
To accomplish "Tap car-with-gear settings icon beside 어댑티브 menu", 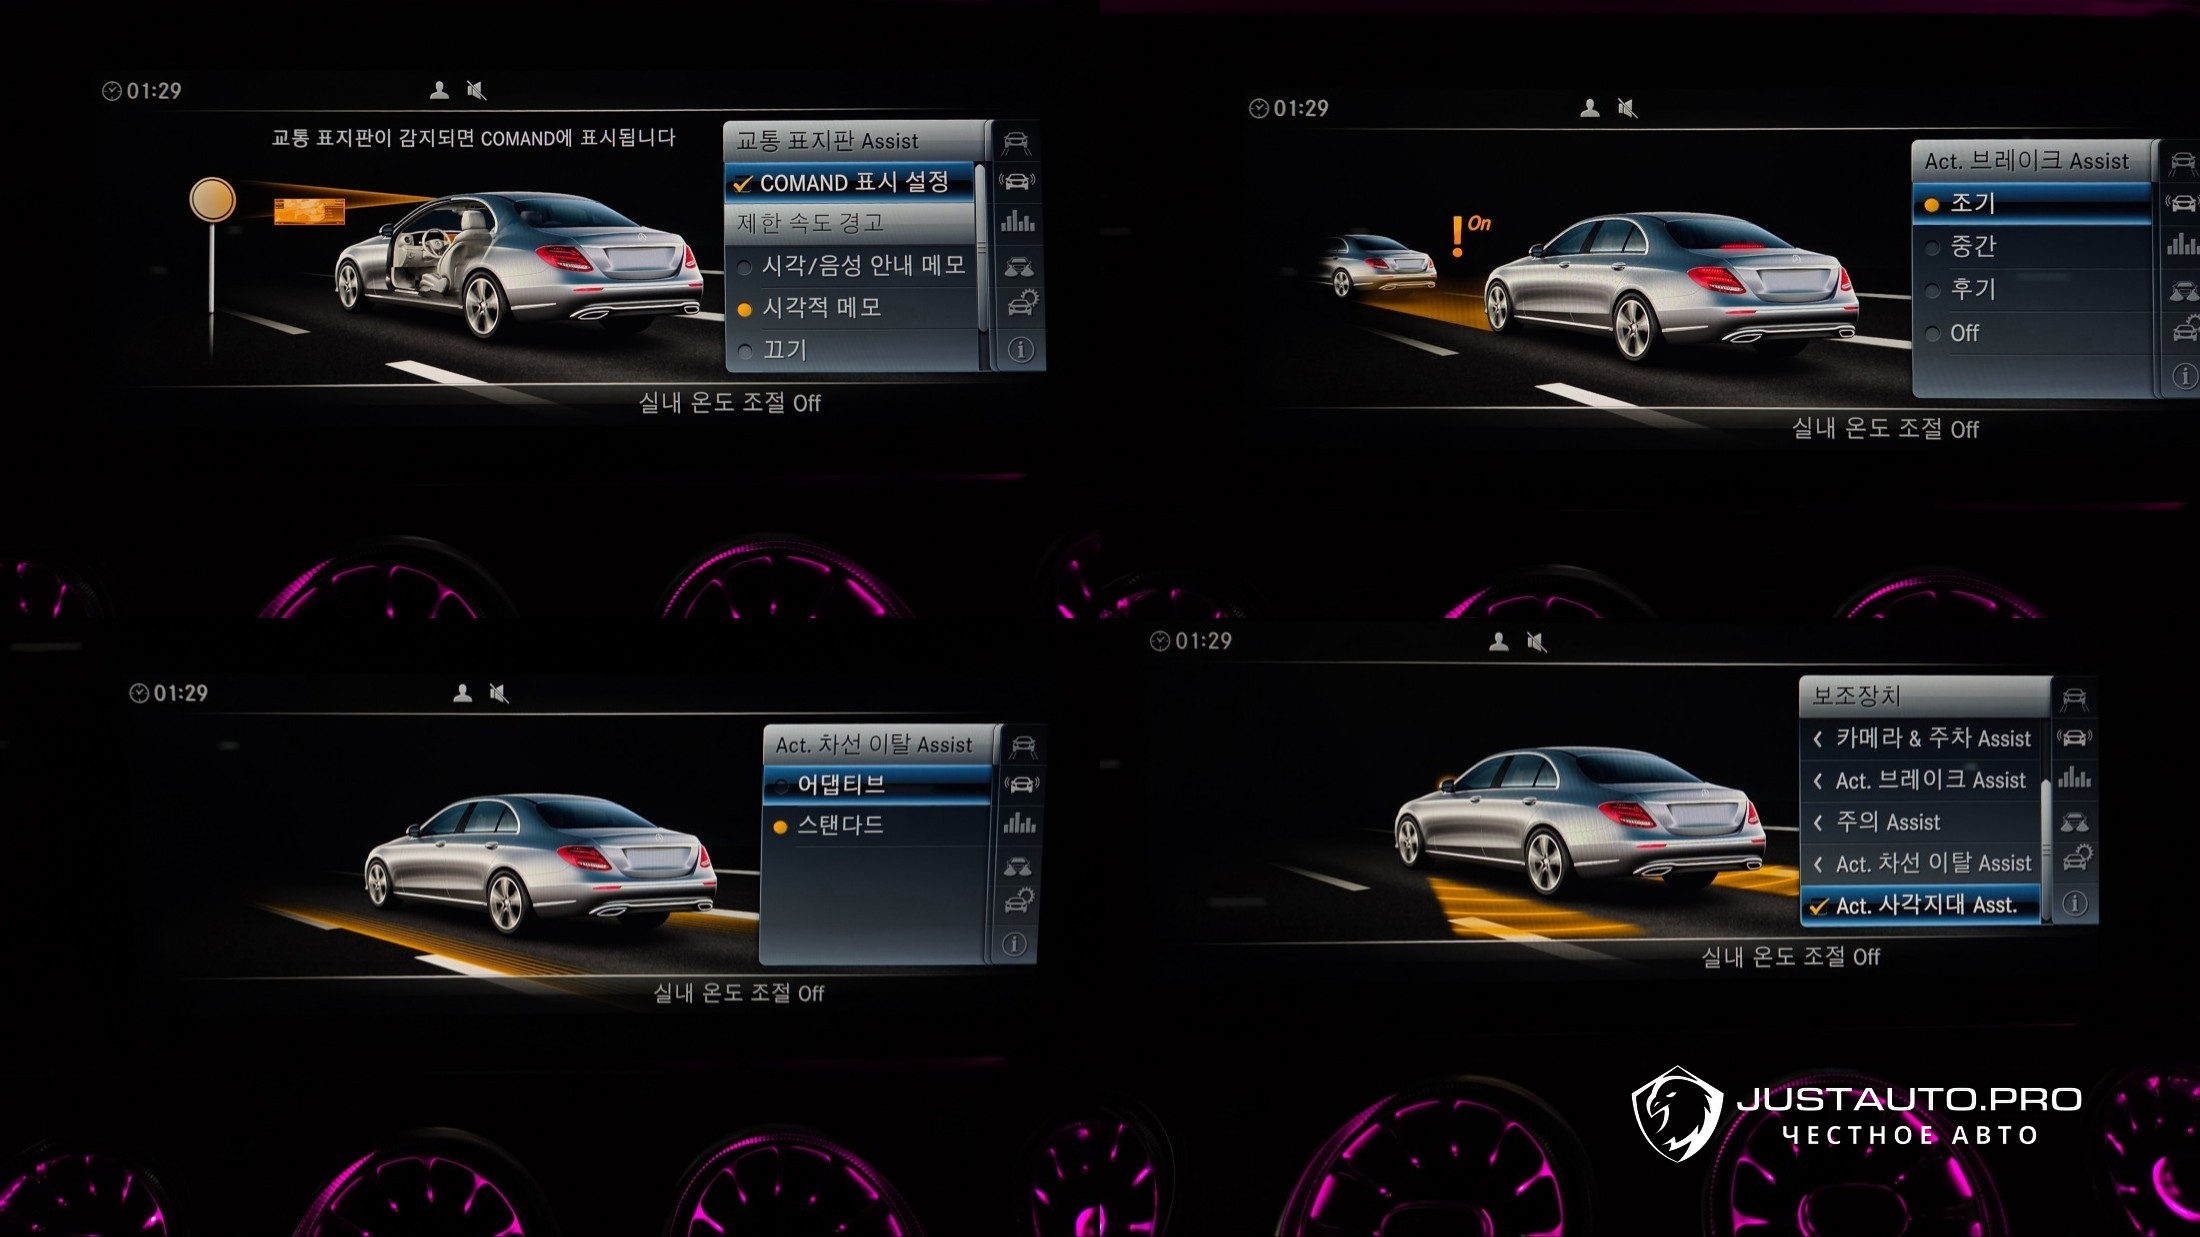I will click(x=1019, y=901).
